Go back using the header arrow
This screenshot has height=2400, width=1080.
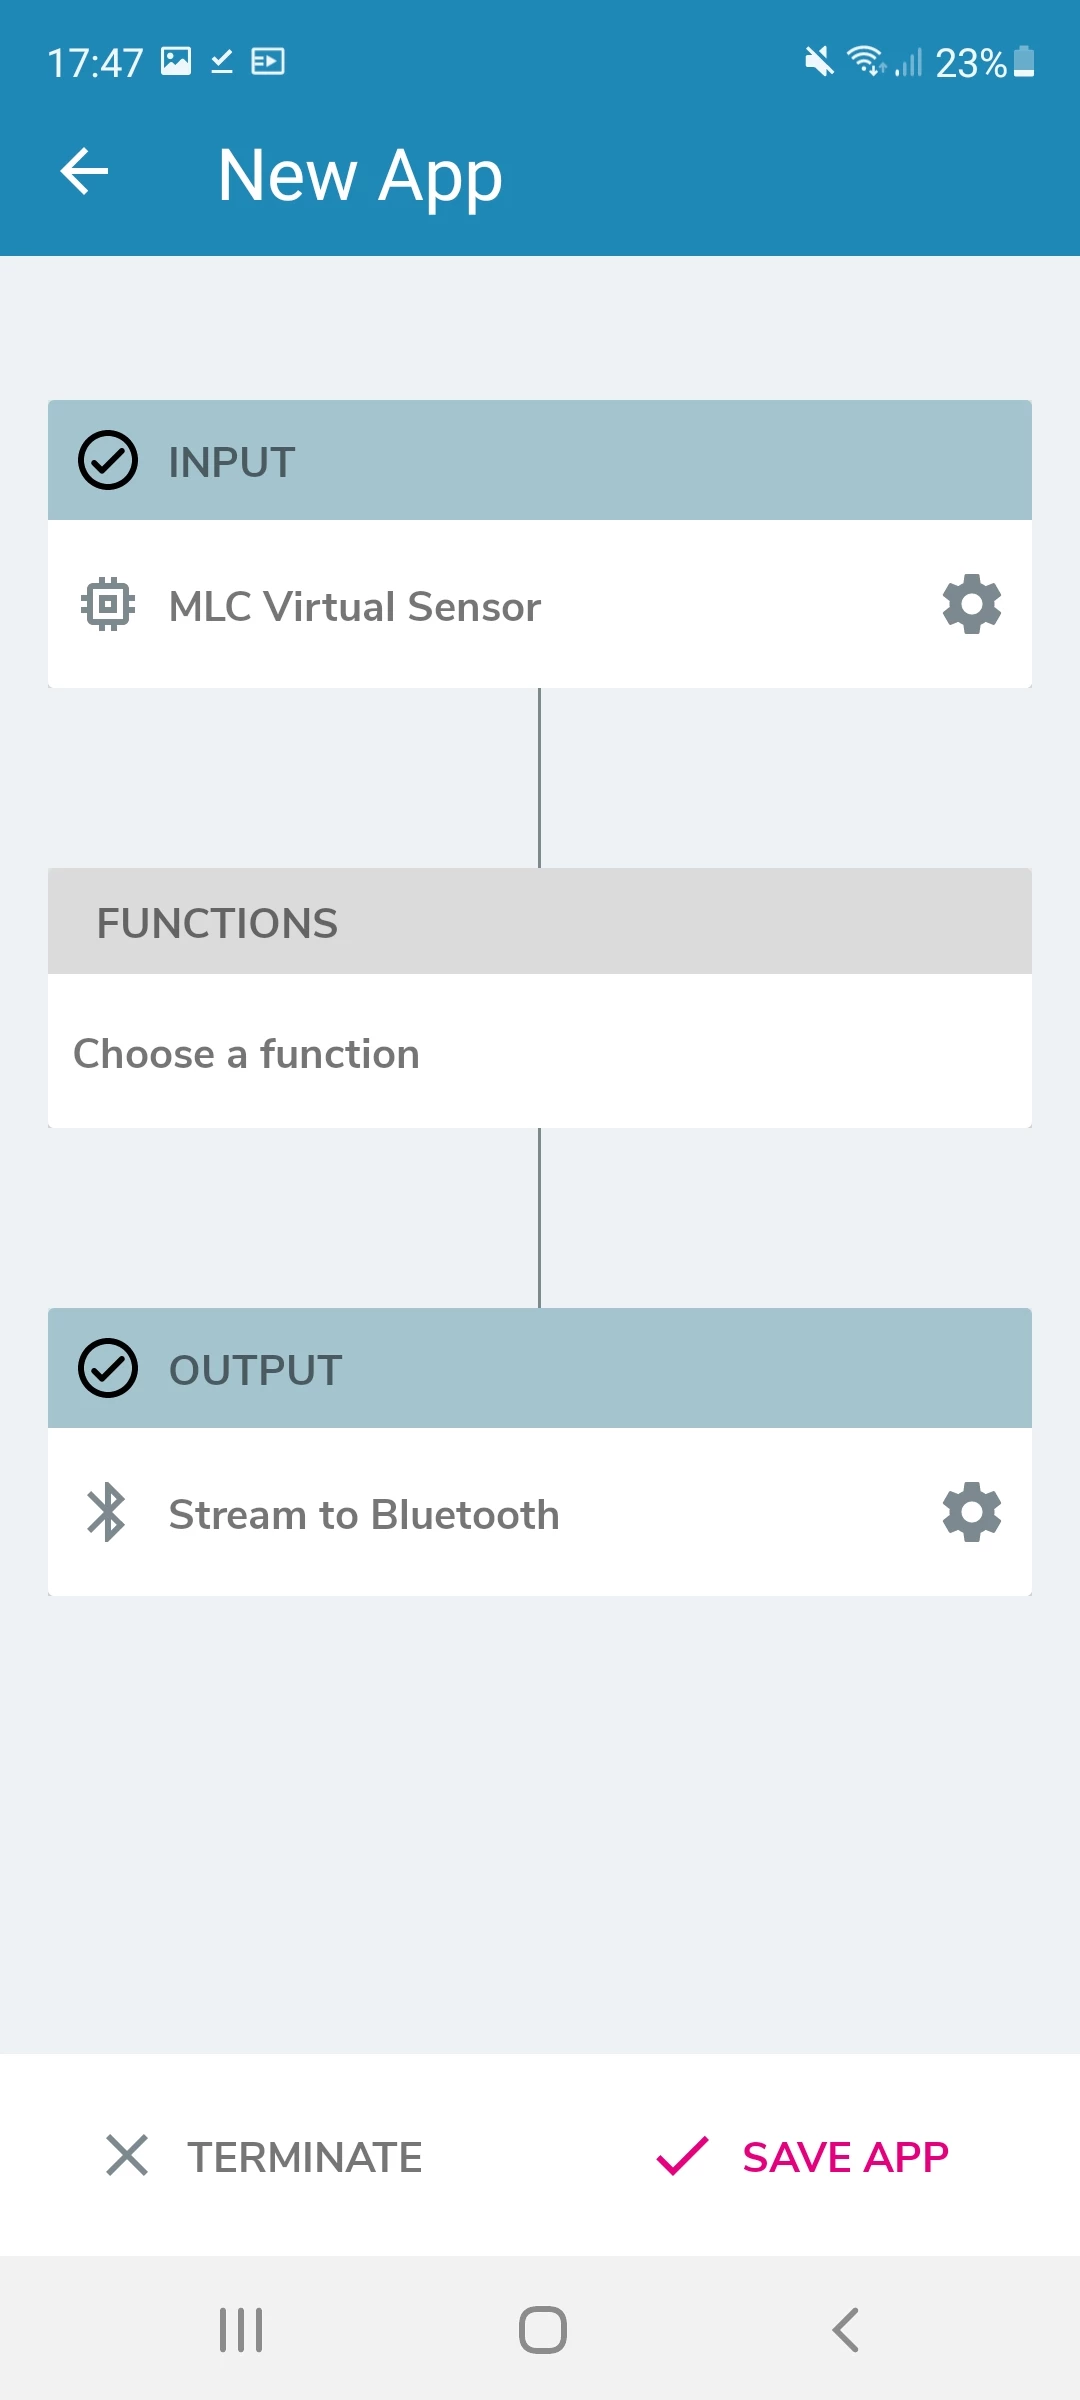[84, 172]
